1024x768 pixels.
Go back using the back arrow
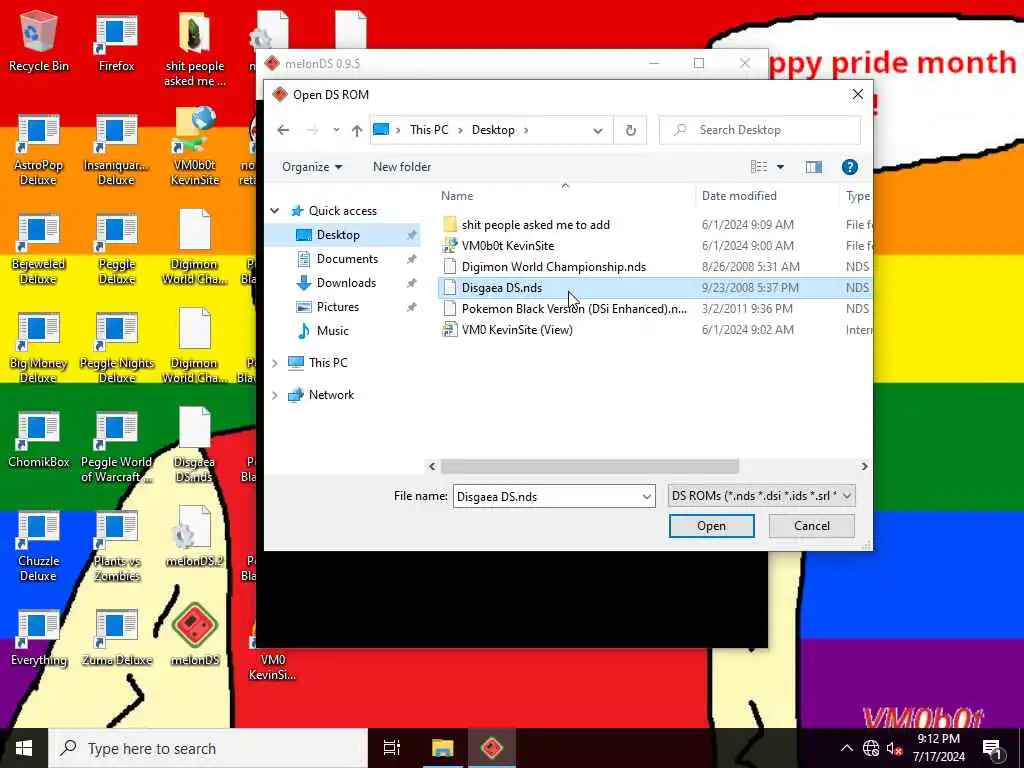[283, 130]
